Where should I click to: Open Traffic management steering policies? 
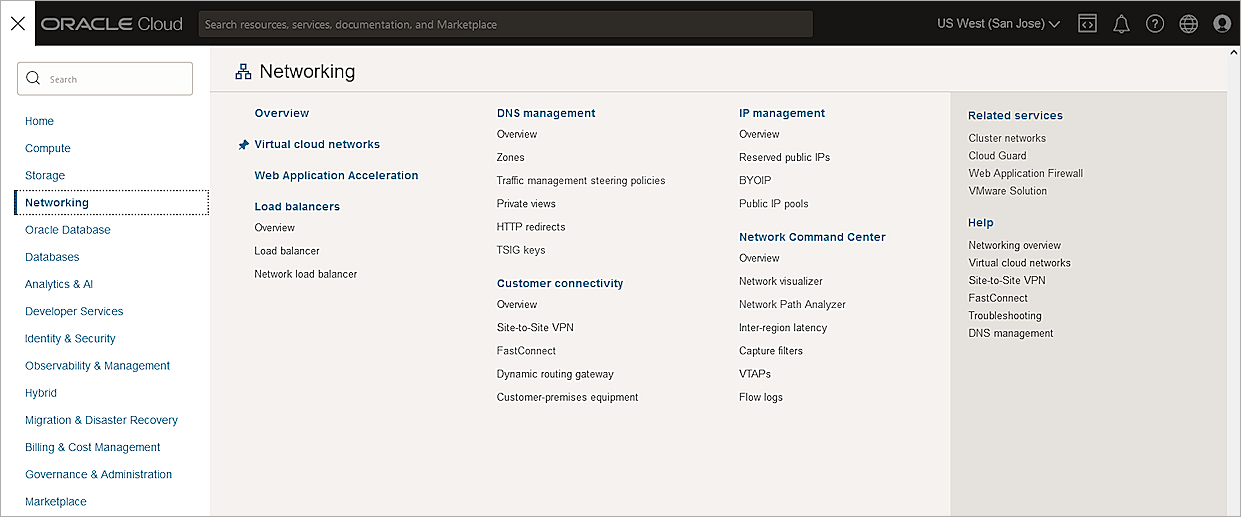pos(581,180)
